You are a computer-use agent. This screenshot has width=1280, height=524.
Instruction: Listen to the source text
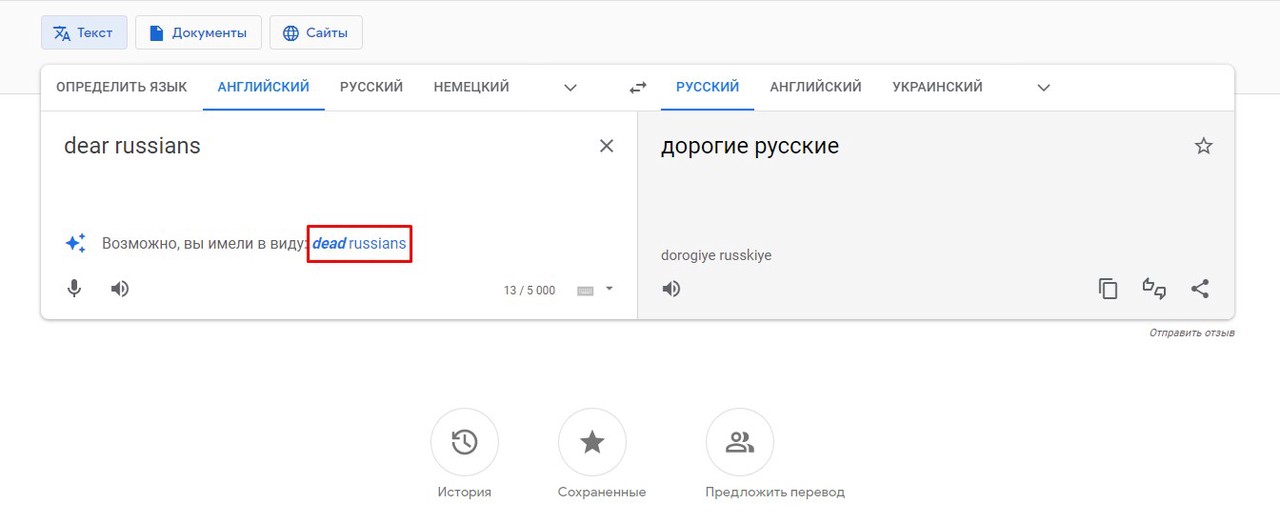[120, 289]
